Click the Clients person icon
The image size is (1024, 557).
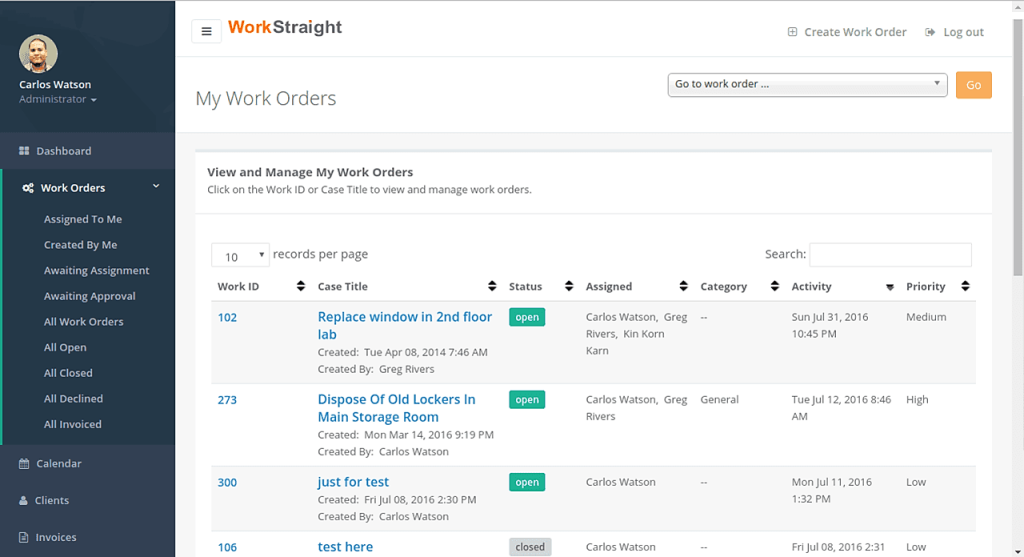24,501
